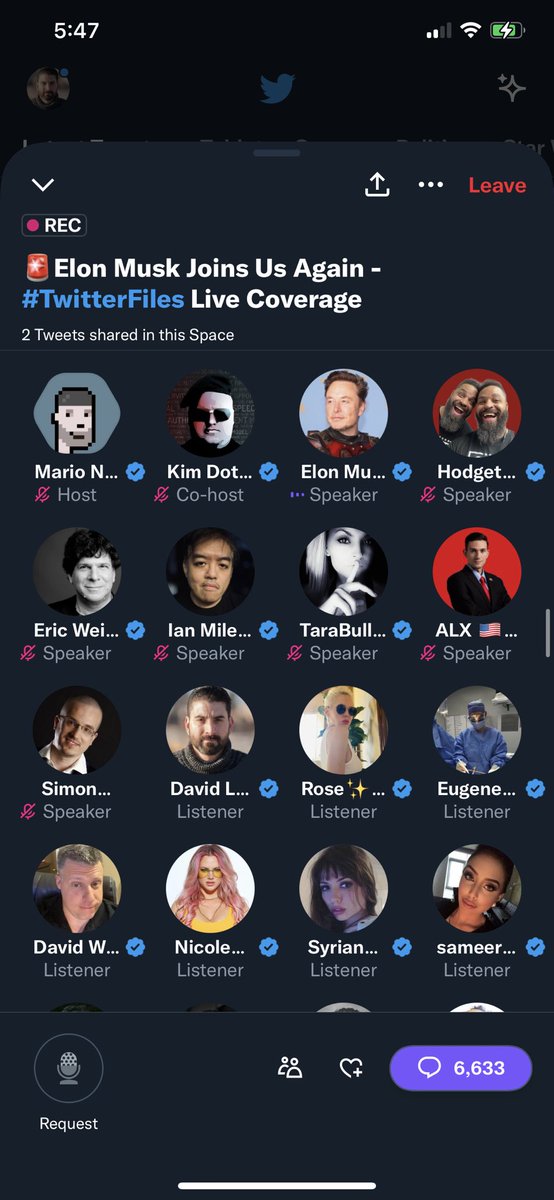Image resolution: width=554 pixels, height=1200 pixels.
Task: Open the 6,633 comments button
Action: point(461,1068)
